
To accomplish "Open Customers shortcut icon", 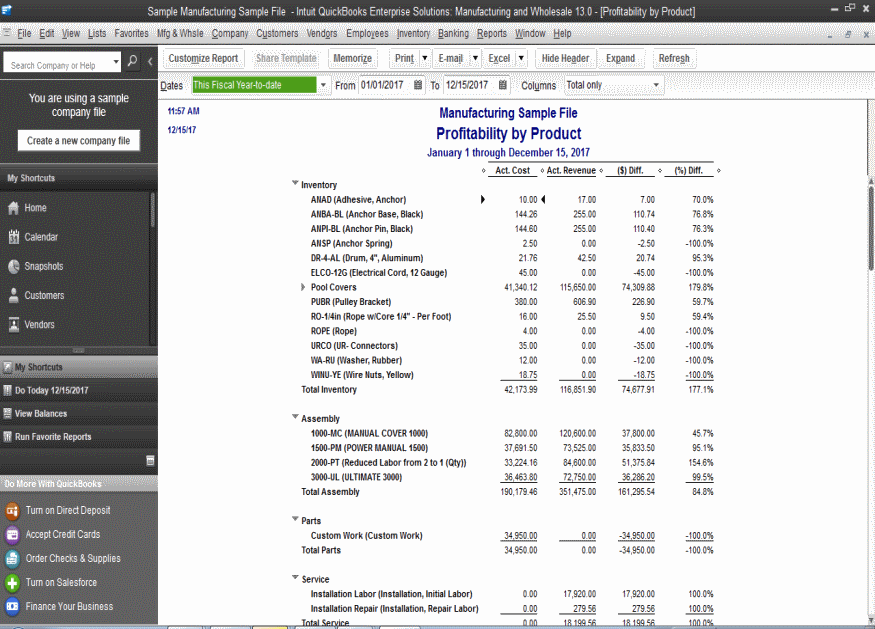I will pyautogui.click(x=14, y=295).
